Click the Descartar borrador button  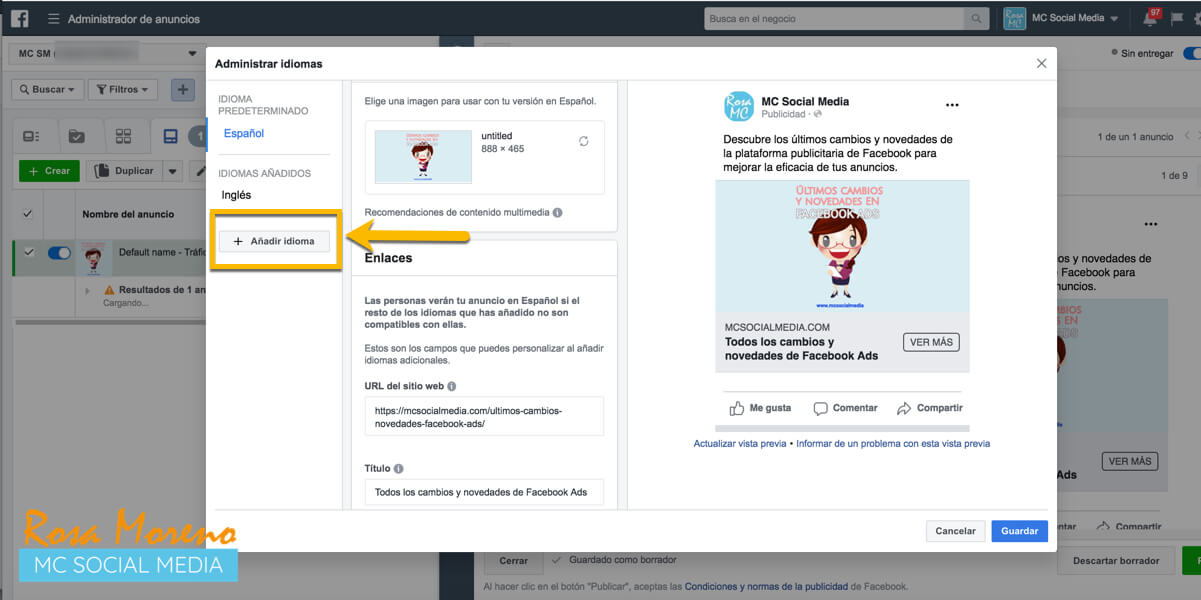pyautogui.click(x=1116, y=561)
